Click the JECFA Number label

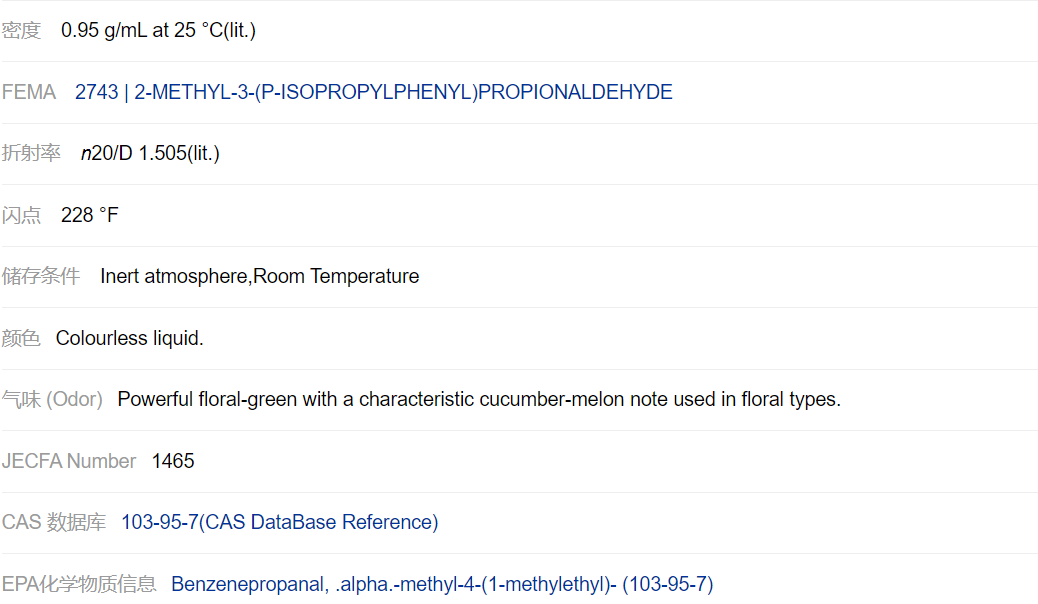(69, 462)
